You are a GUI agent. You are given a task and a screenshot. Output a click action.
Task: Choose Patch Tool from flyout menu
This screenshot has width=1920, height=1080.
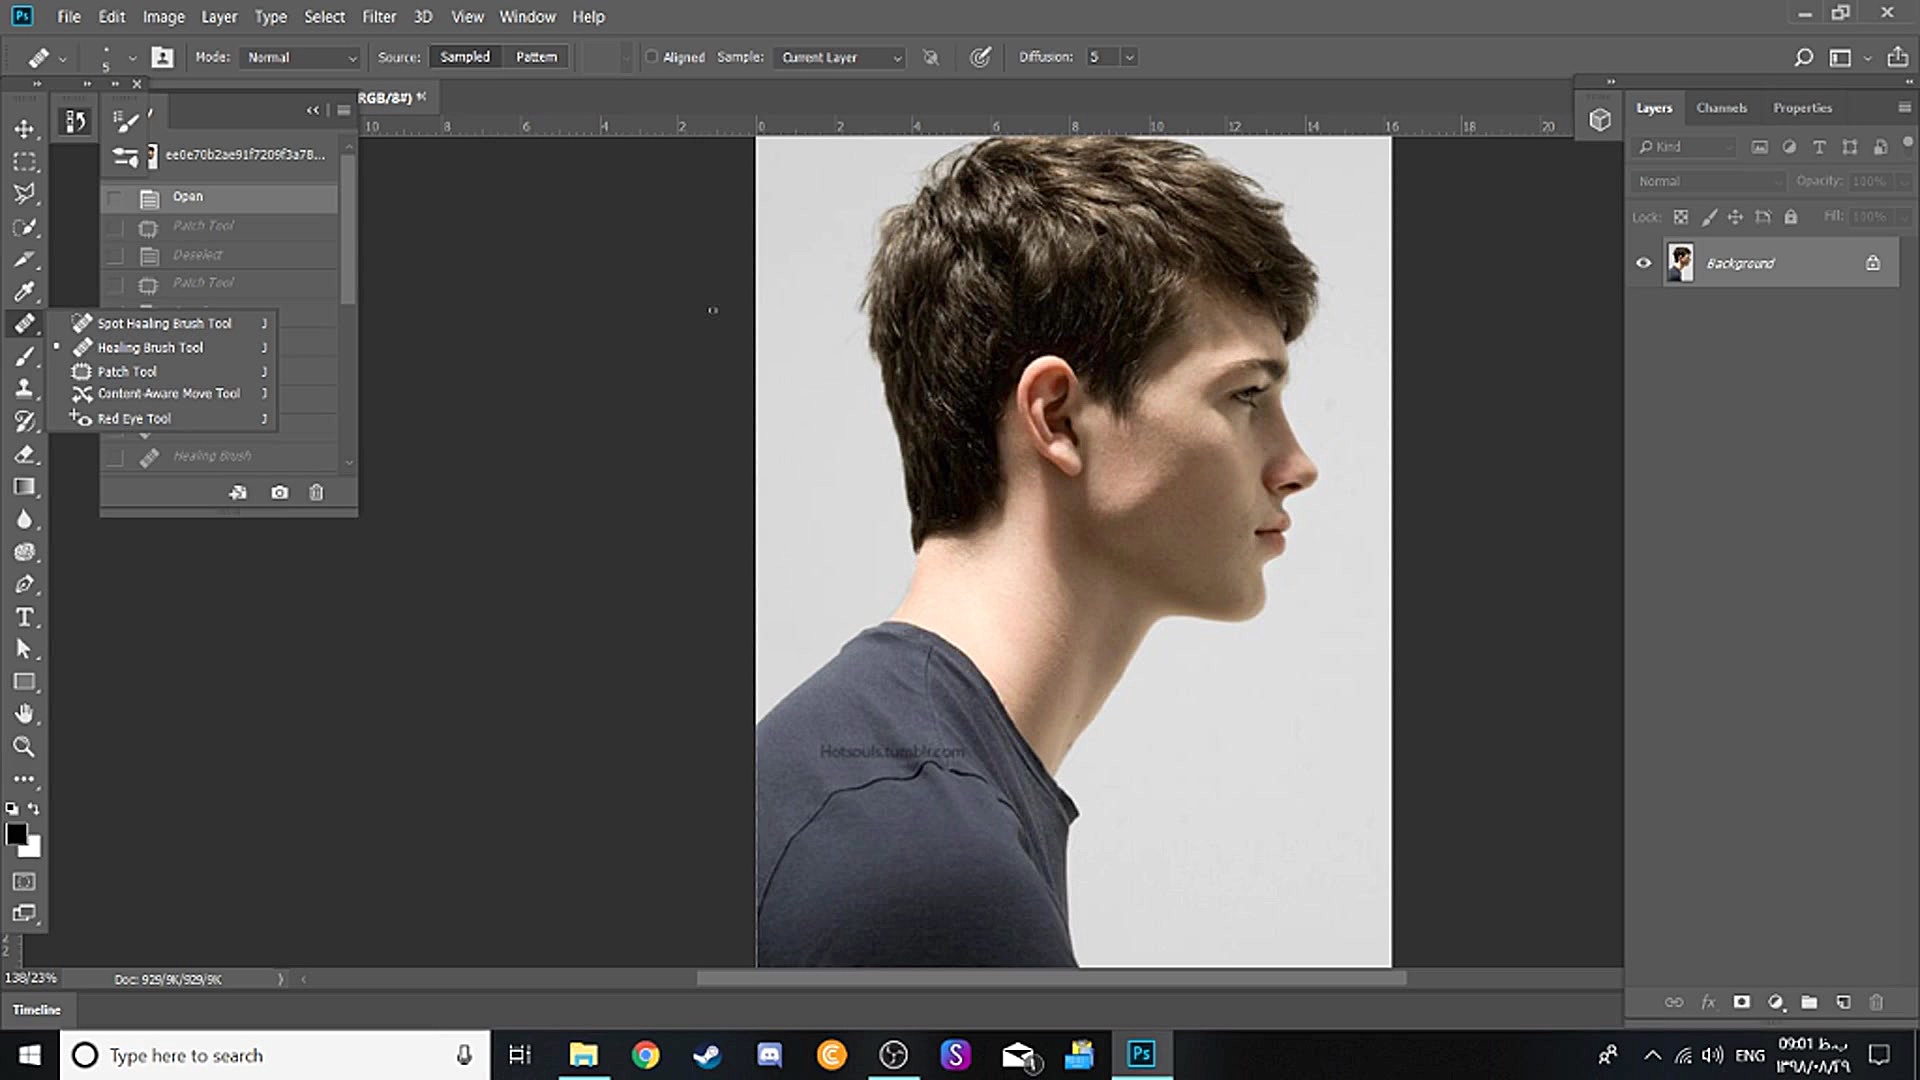click(127, 371)
